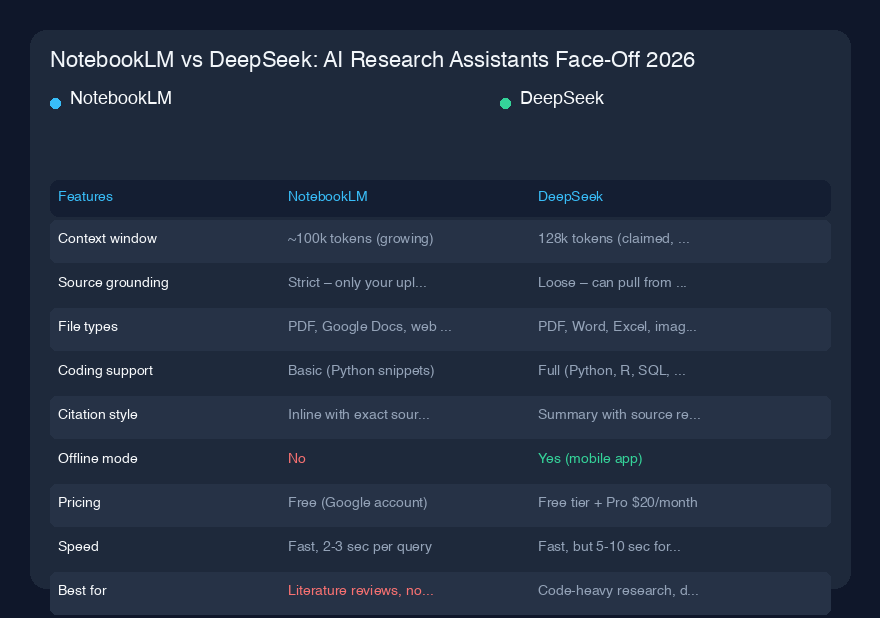Select the Speed row label
This screenshot has height=618, width=880.
78,547
